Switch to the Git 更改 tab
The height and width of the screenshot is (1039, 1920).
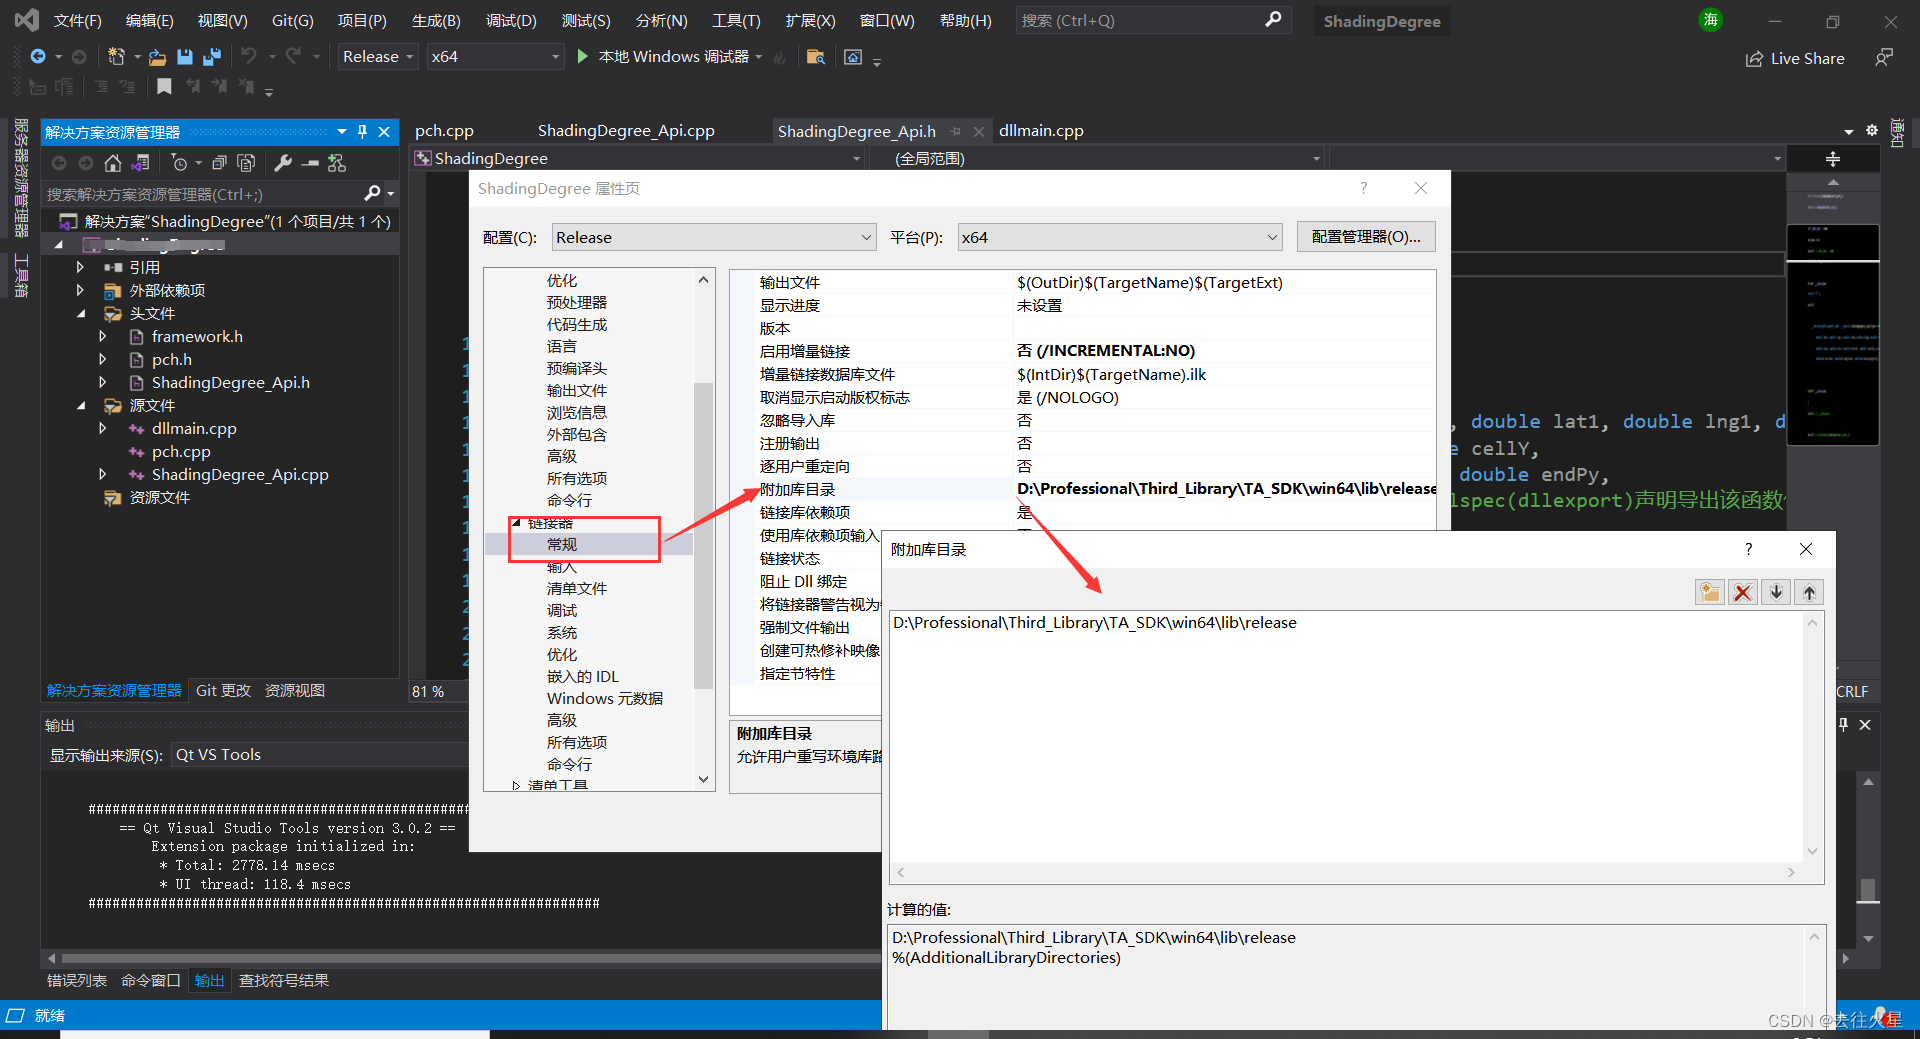click(223, 691)
